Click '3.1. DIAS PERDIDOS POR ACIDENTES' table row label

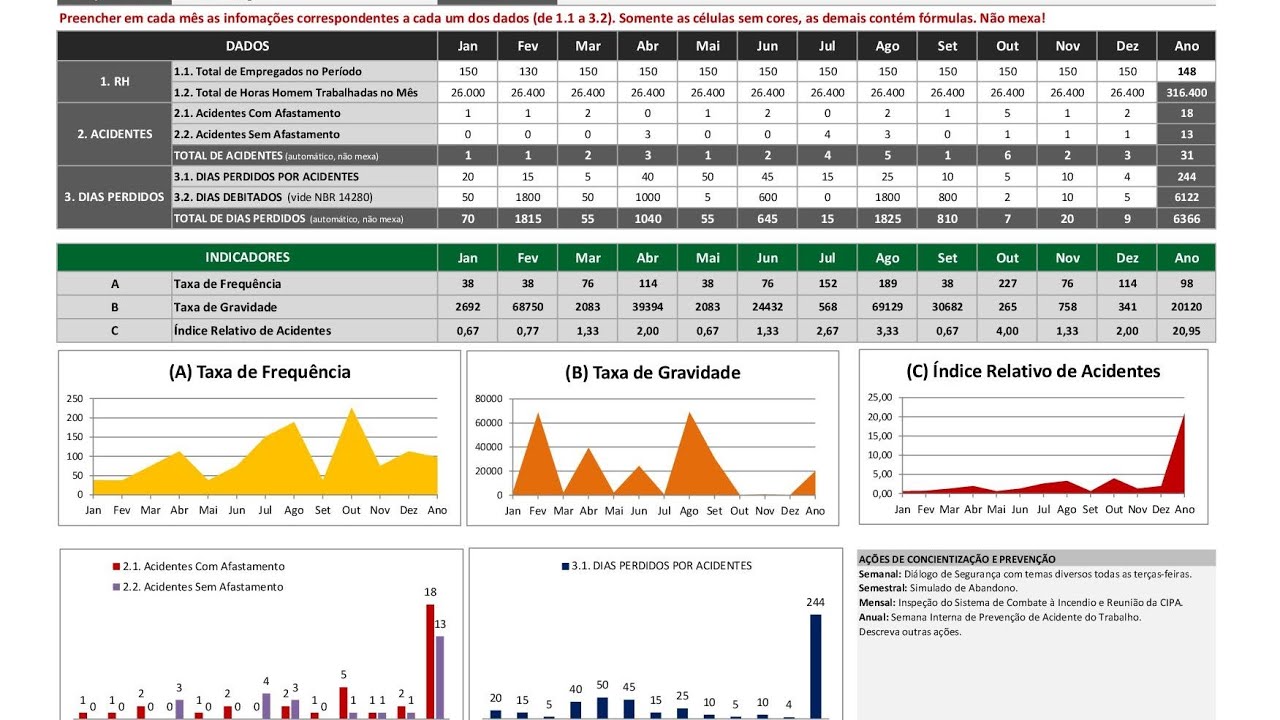click(305, 176)
